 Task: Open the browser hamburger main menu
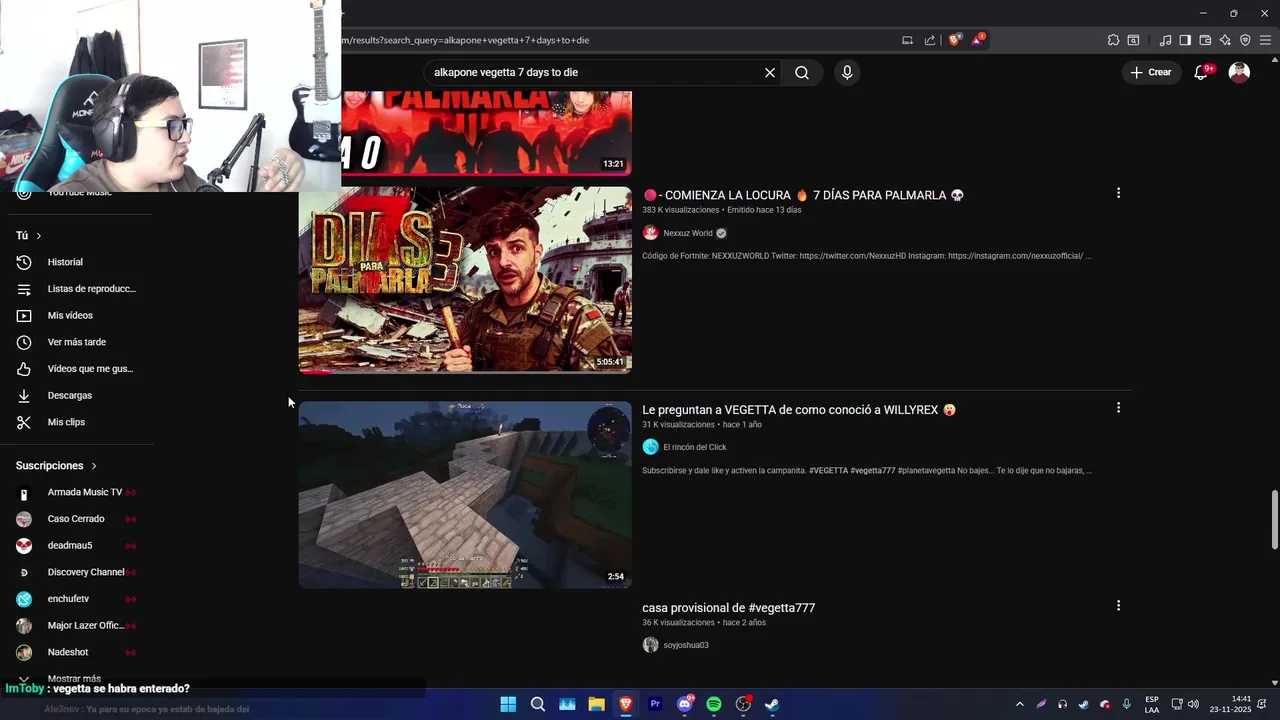1265,40
